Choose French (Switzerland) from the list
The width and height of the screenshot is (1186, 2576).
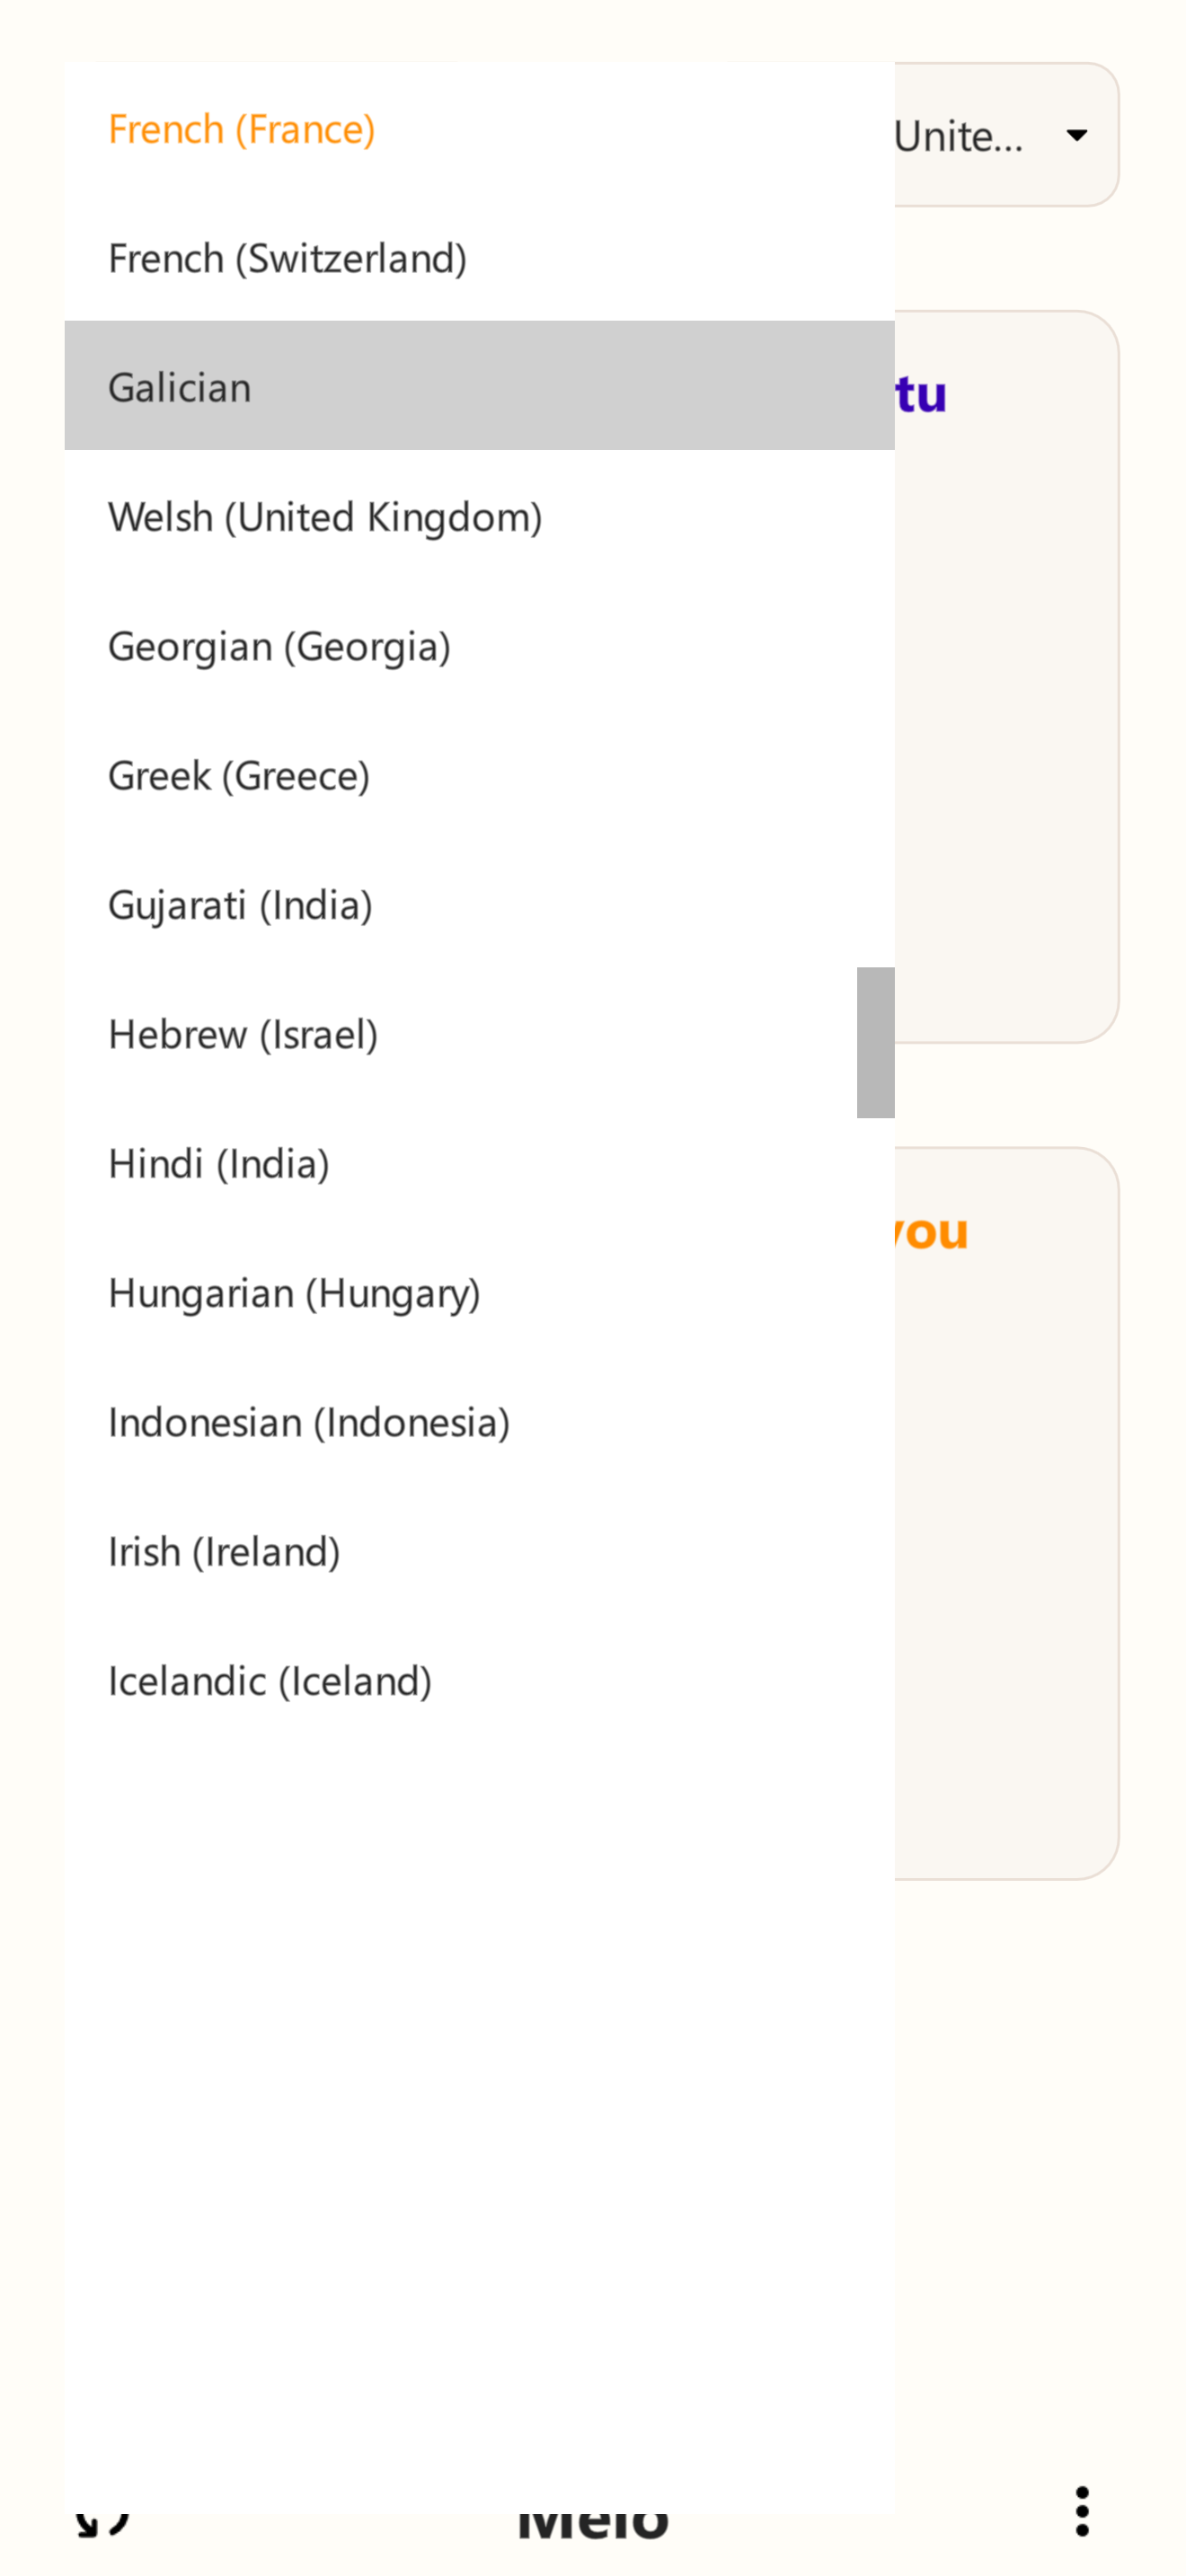tap(479, 257)
